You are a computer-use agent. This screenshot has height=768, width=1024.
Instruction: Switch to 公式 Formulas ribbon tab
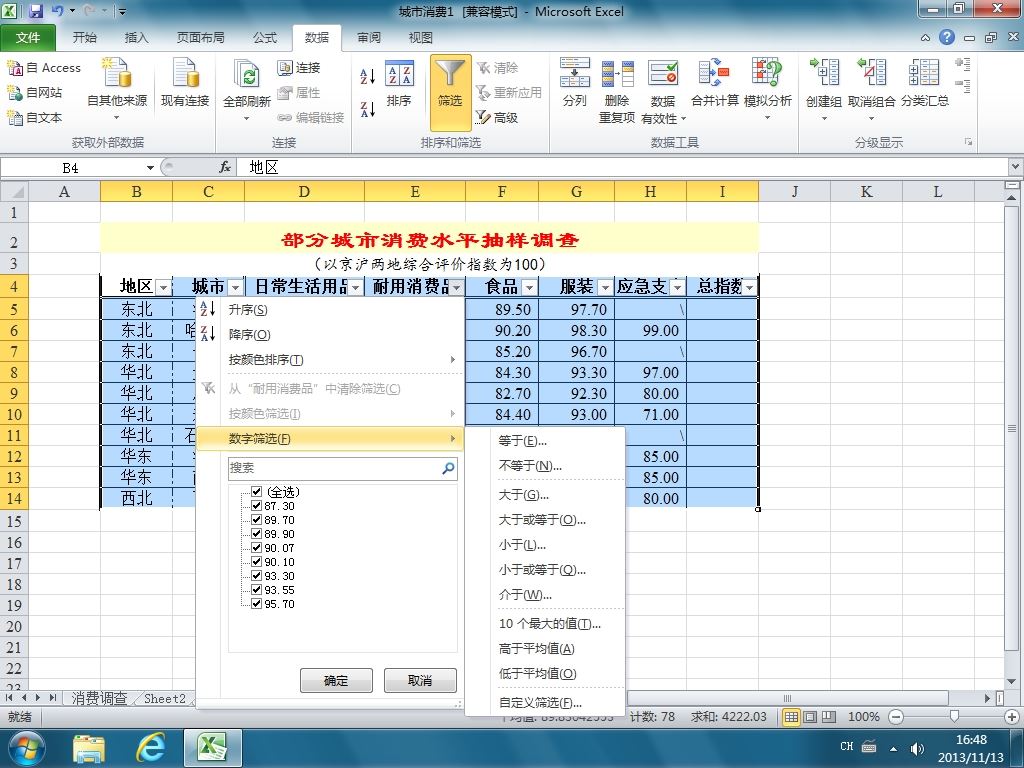(x=265, y=38)
